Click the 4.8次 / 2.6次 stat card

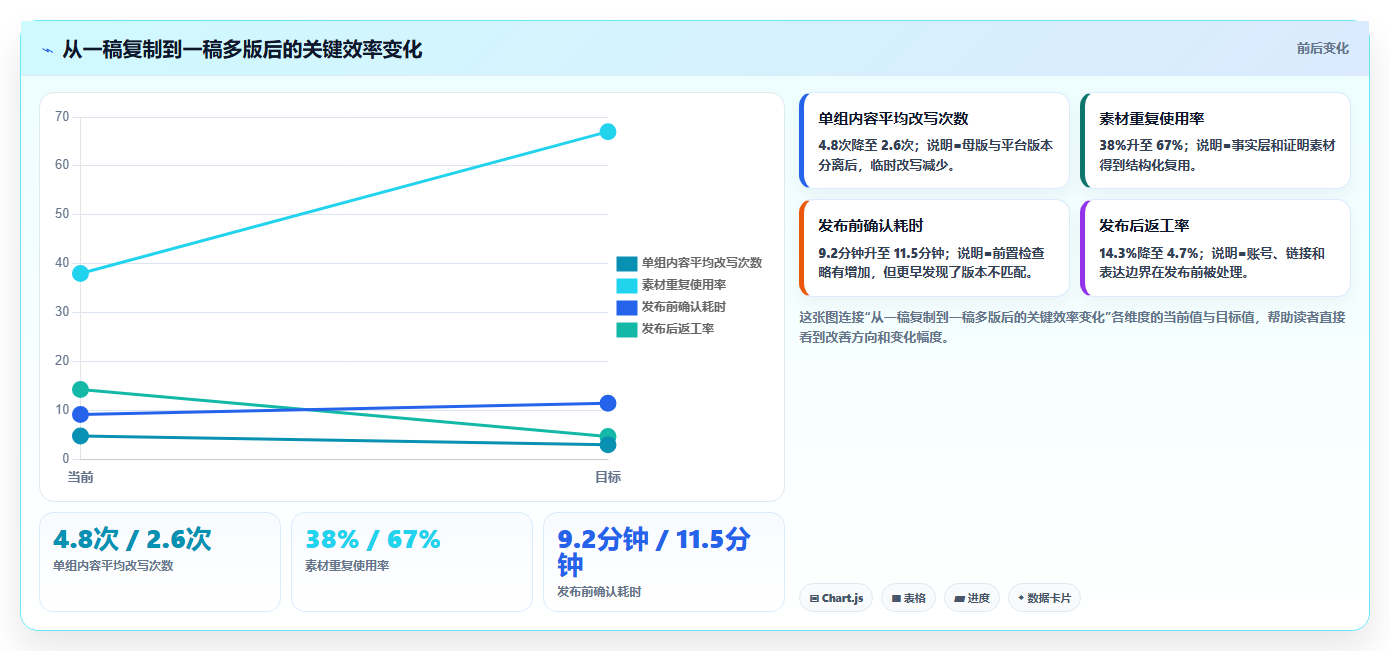click(x=160, y=562)
